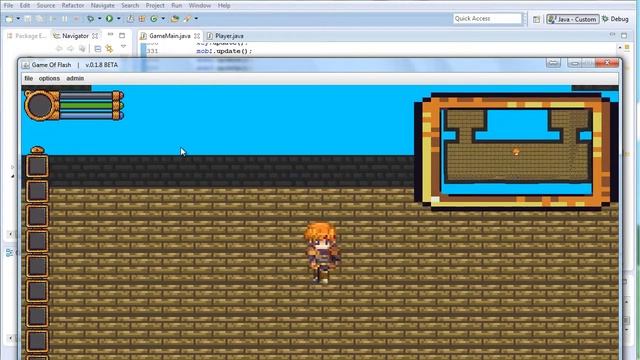Click the Navigator Back arrow icon
This screenshot has width=640, height=360.
[59, 49]
